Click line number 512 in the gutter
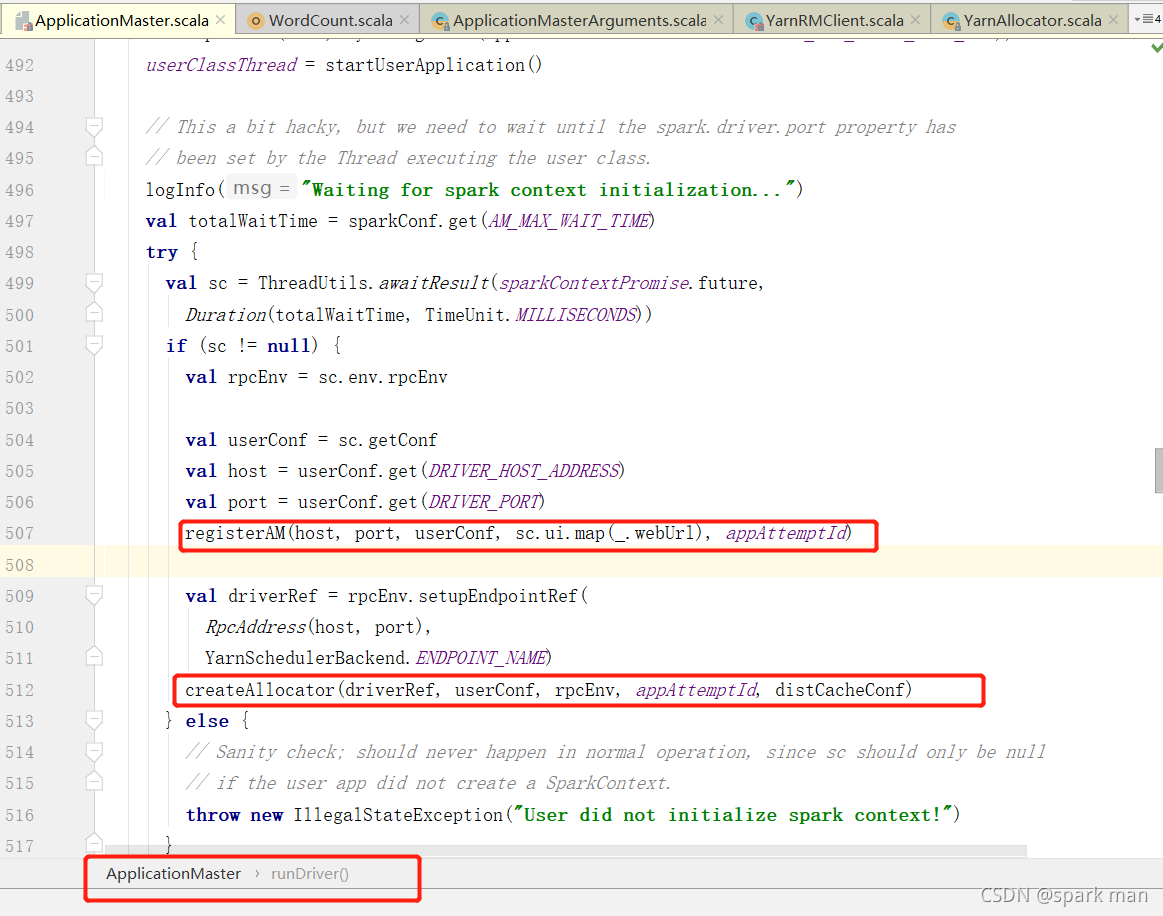This screenshot has width=1163, height=916. point(19,690)
